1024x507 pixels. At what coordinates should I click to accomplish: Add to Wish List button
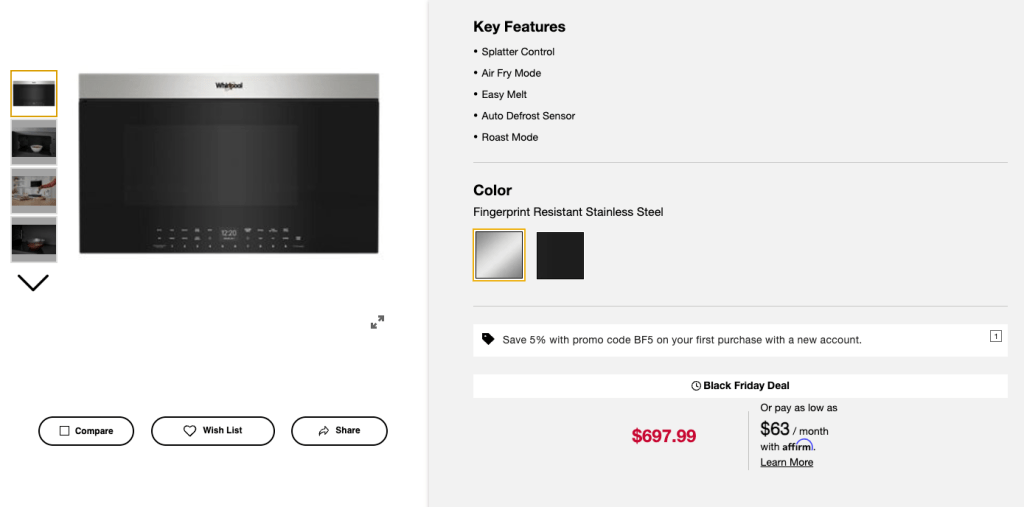click(212, 431)
